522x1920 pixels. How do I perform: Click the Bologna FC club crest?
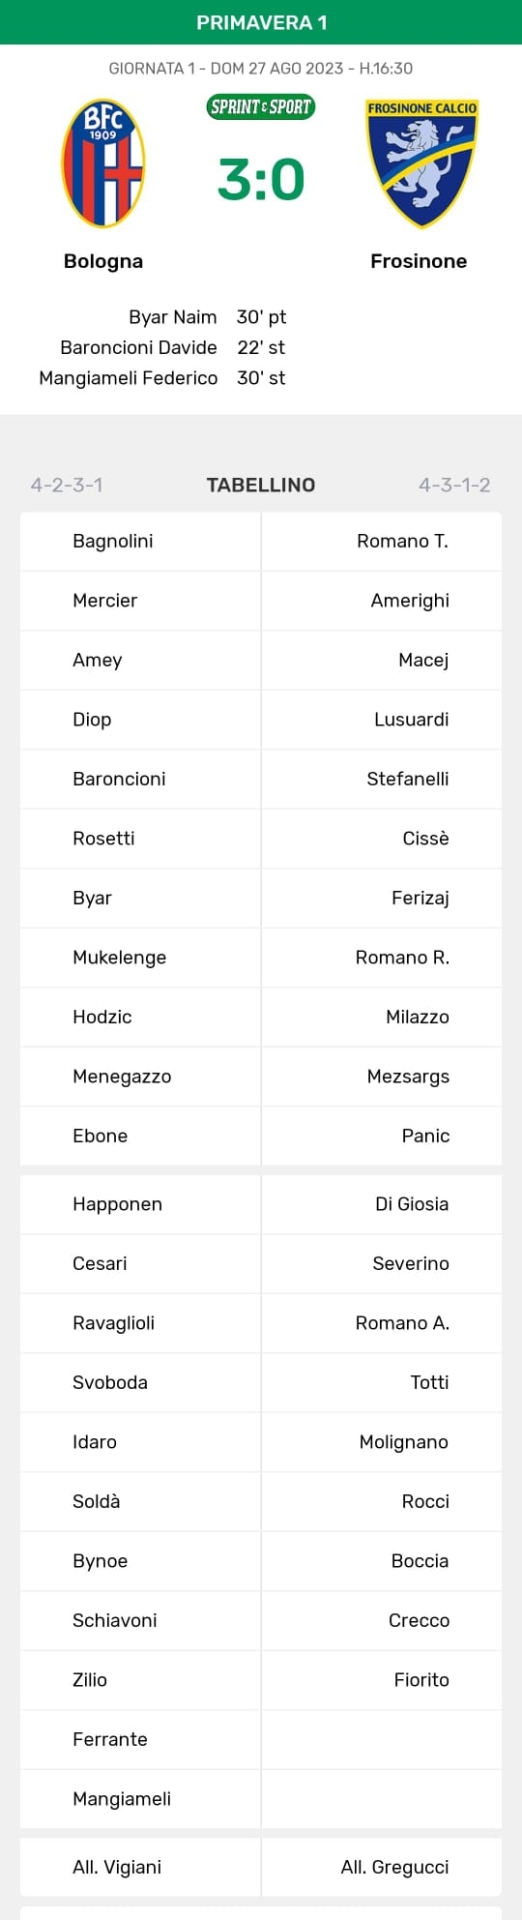pyautogui.click(x=103, y=163)
